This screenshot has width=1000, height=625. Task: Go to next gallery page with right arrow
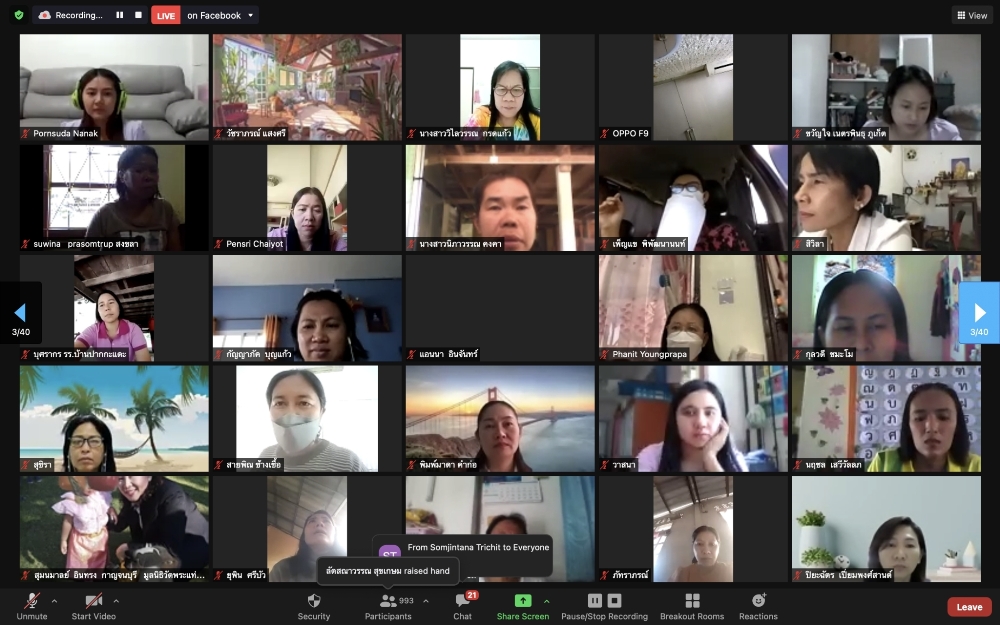tap(979, 313)
